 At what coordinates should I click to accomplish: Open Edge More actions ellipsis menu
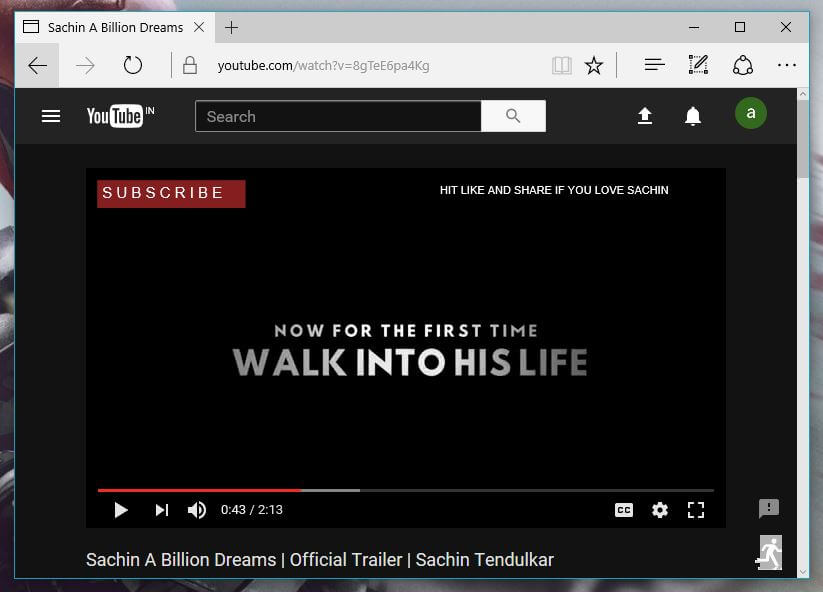click(x=787, y=65)
